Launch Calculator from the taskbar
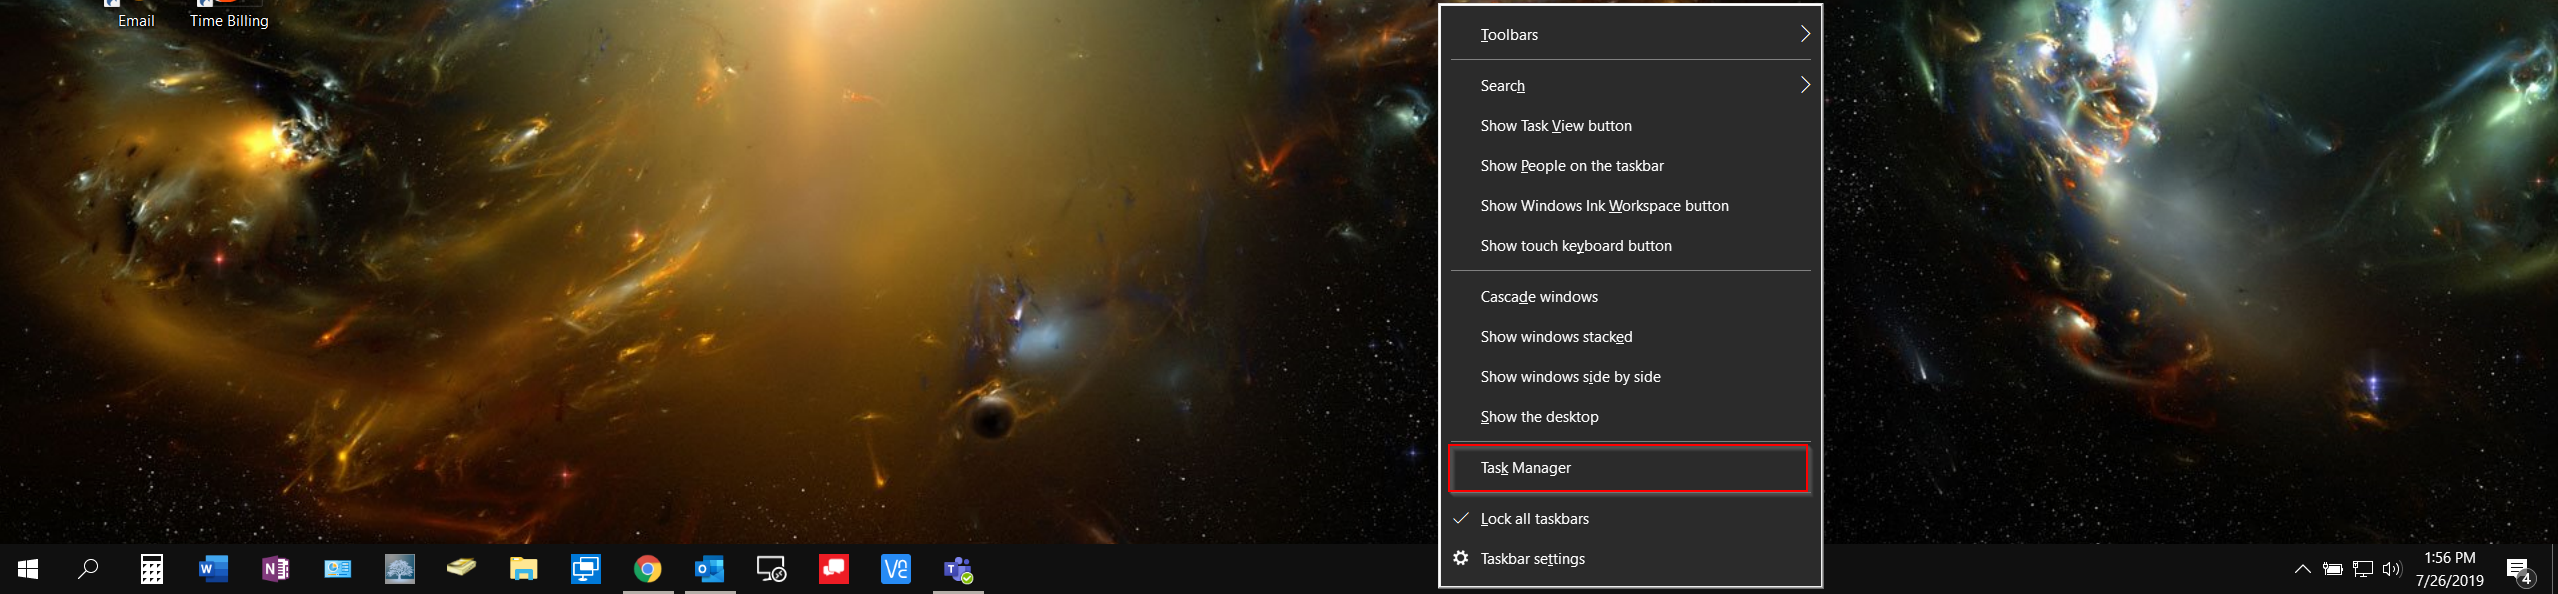Viewport: 2558px width, 594px height. [151, 569]
